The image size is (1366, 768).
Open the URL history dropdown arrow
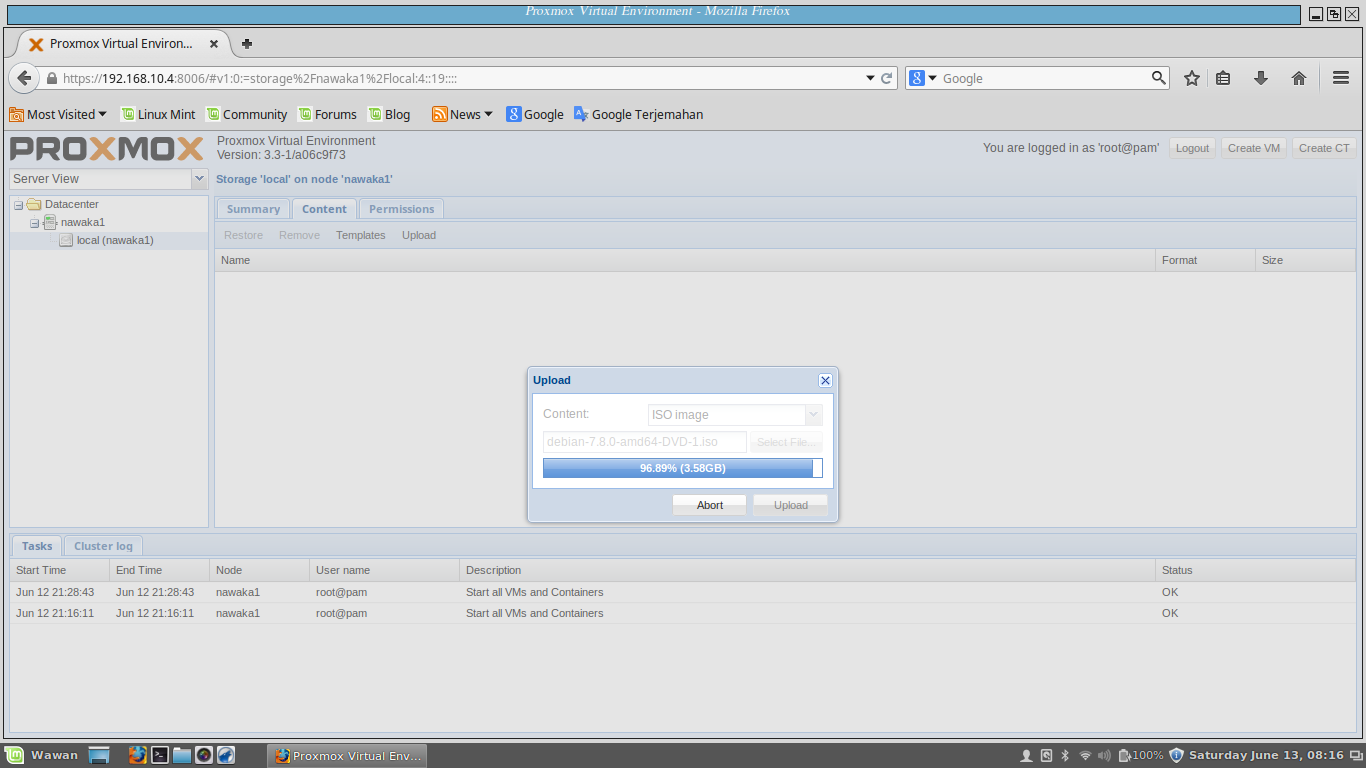pyautogui.click(x=870, y=78)
